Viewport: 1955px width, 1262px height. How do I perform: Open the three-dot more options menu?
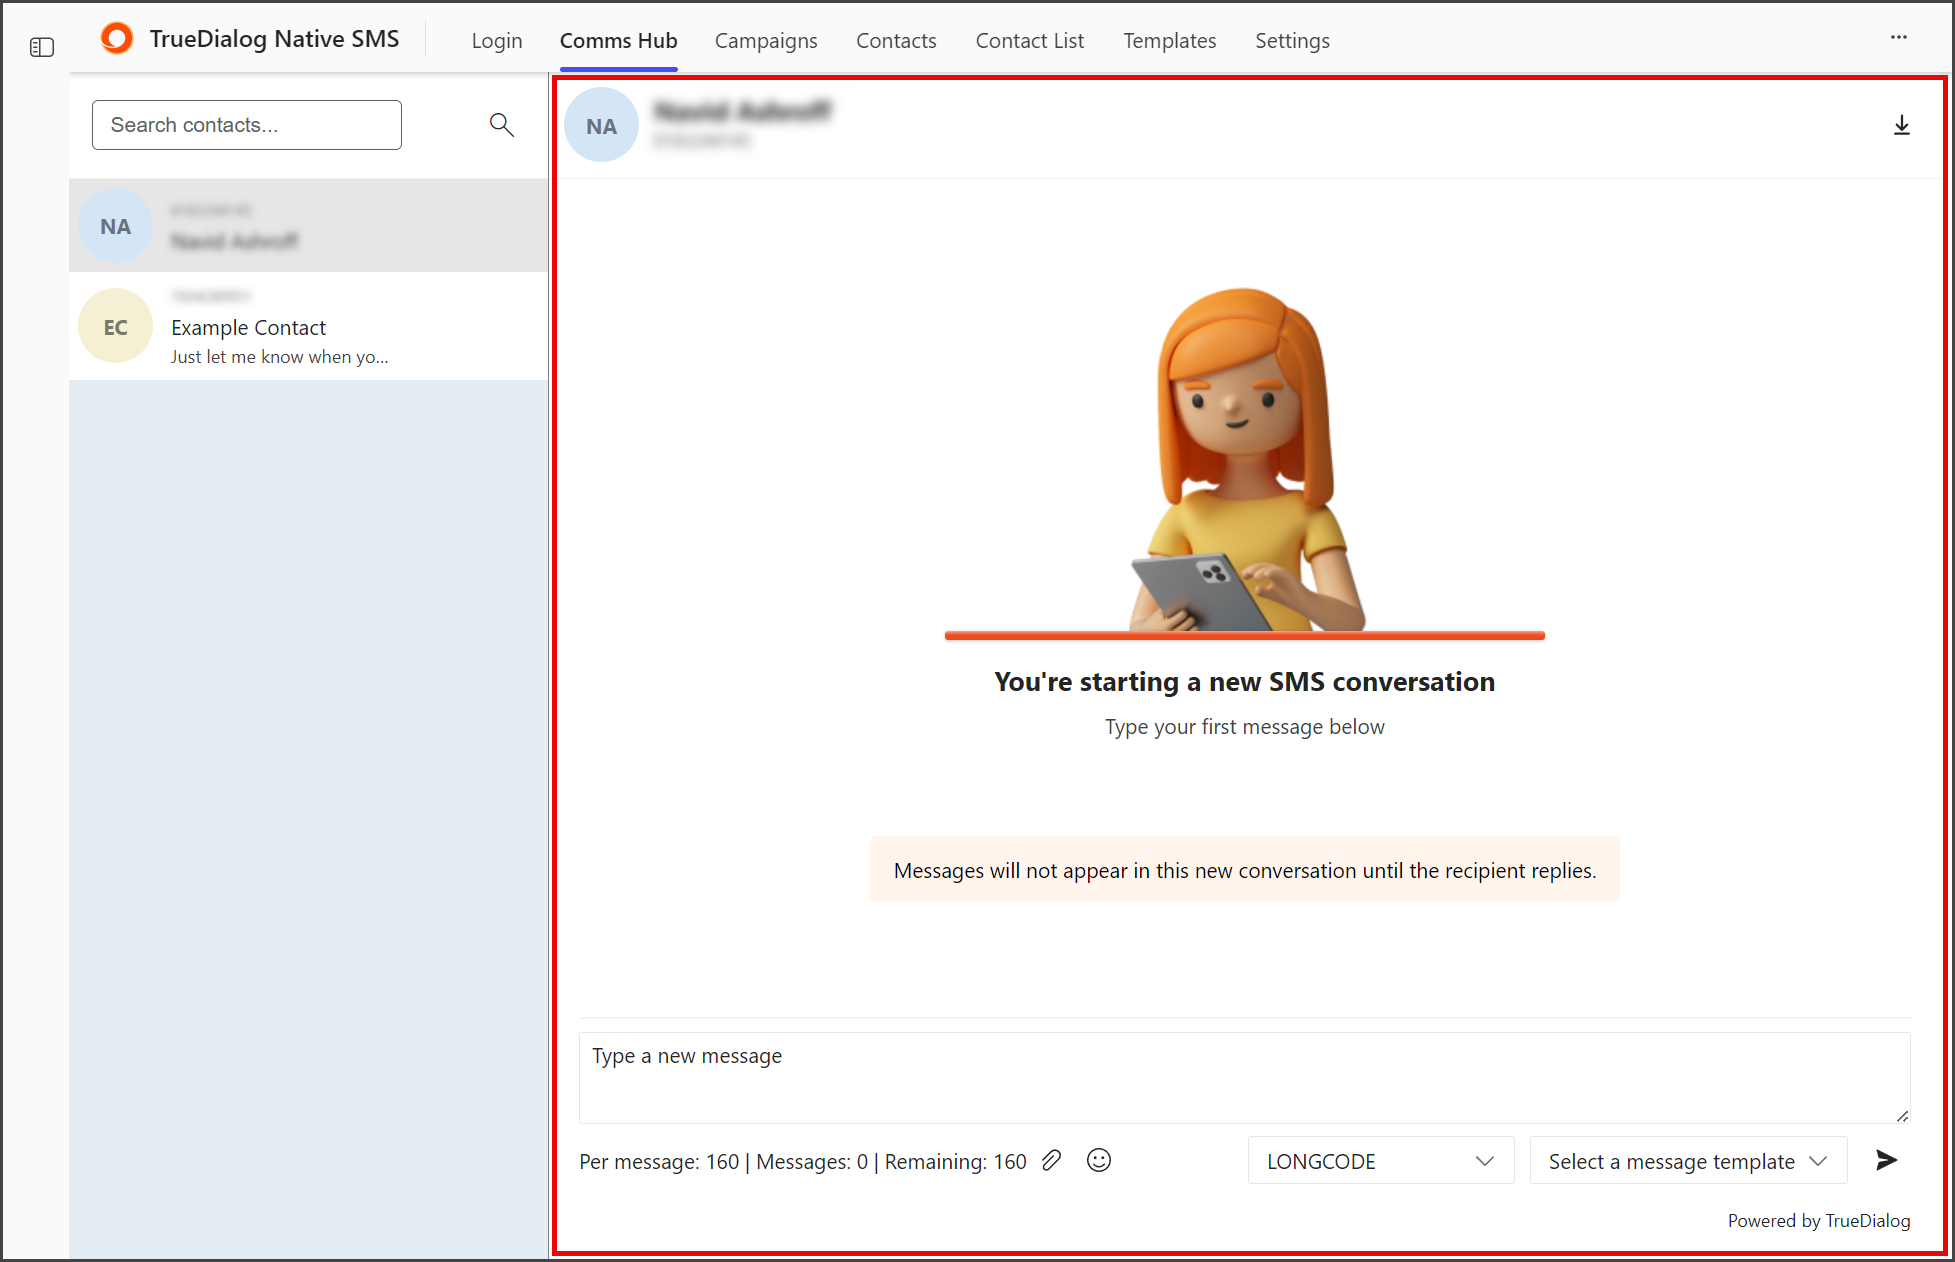point(1898,37)
